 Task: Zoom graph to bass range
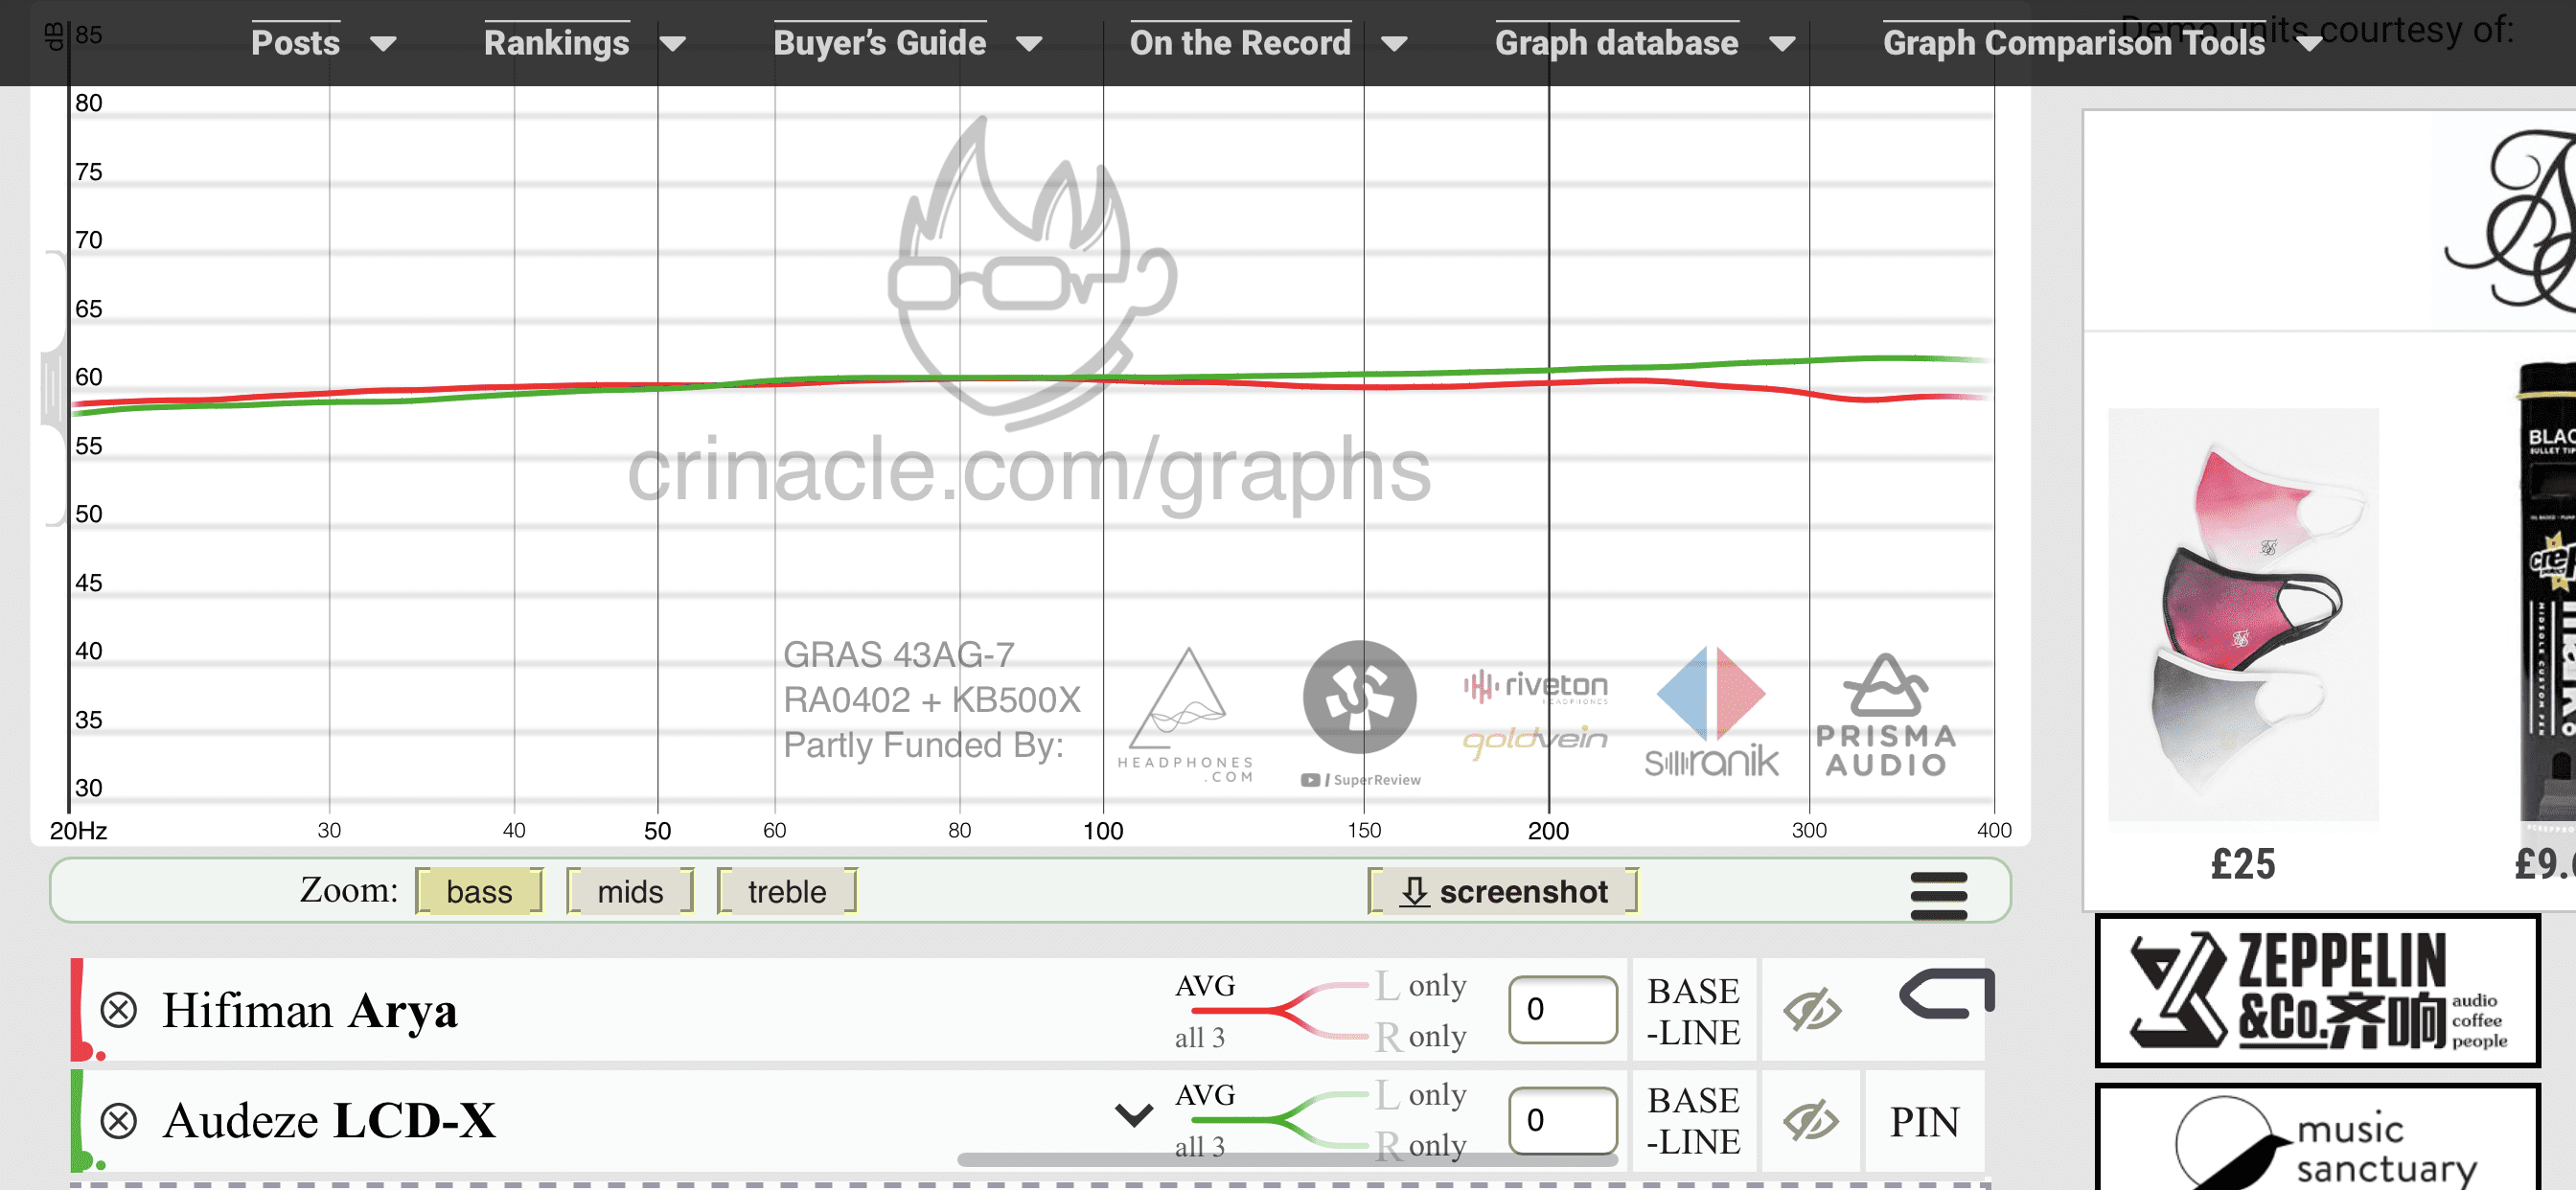(x=479, y=891)
